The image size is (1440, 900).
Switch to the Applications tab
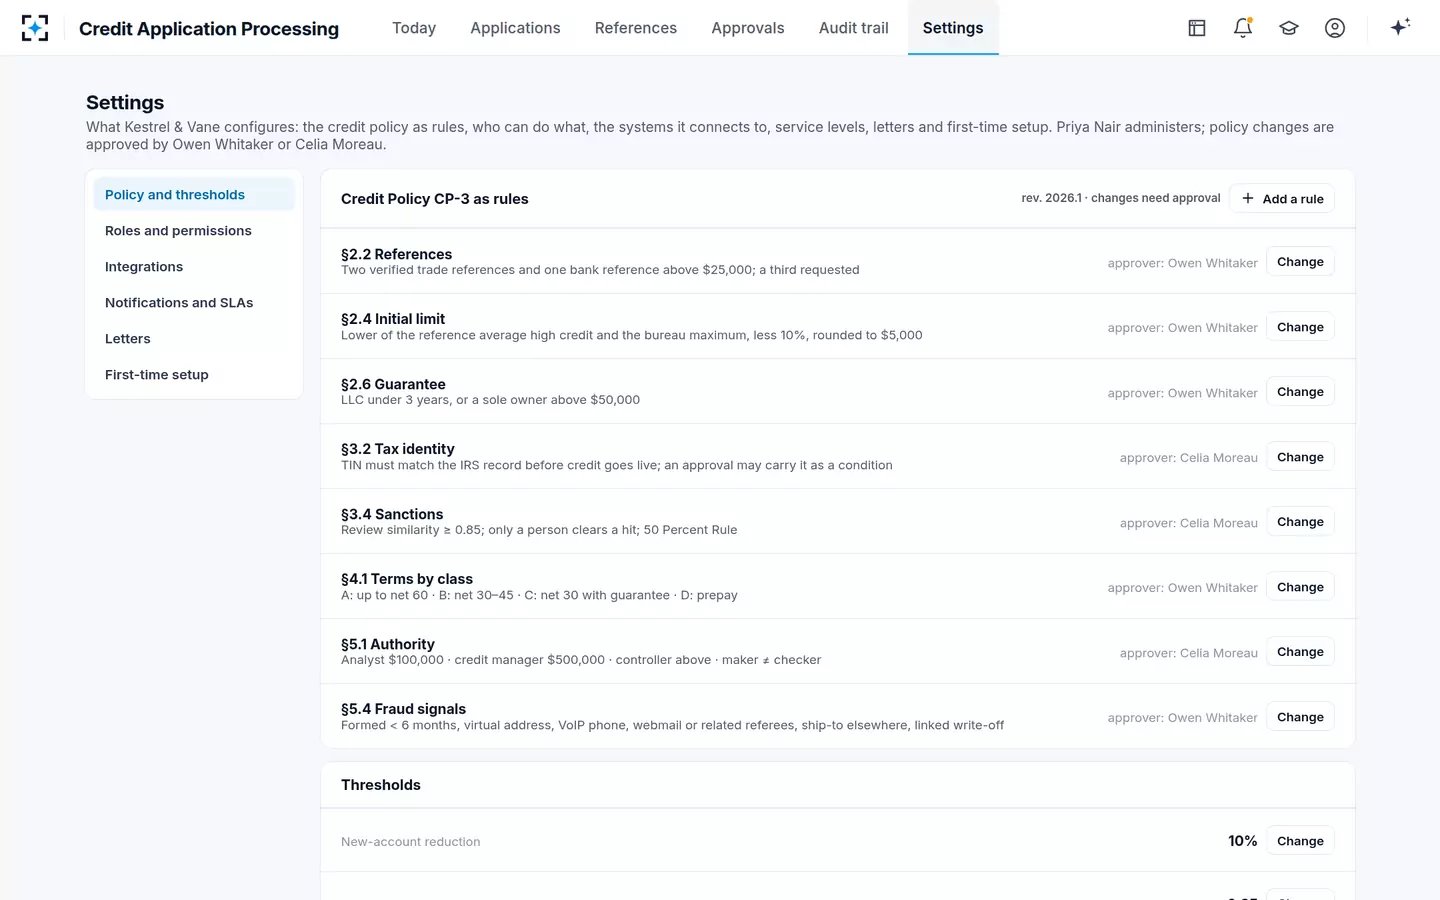tap(515, 28)
